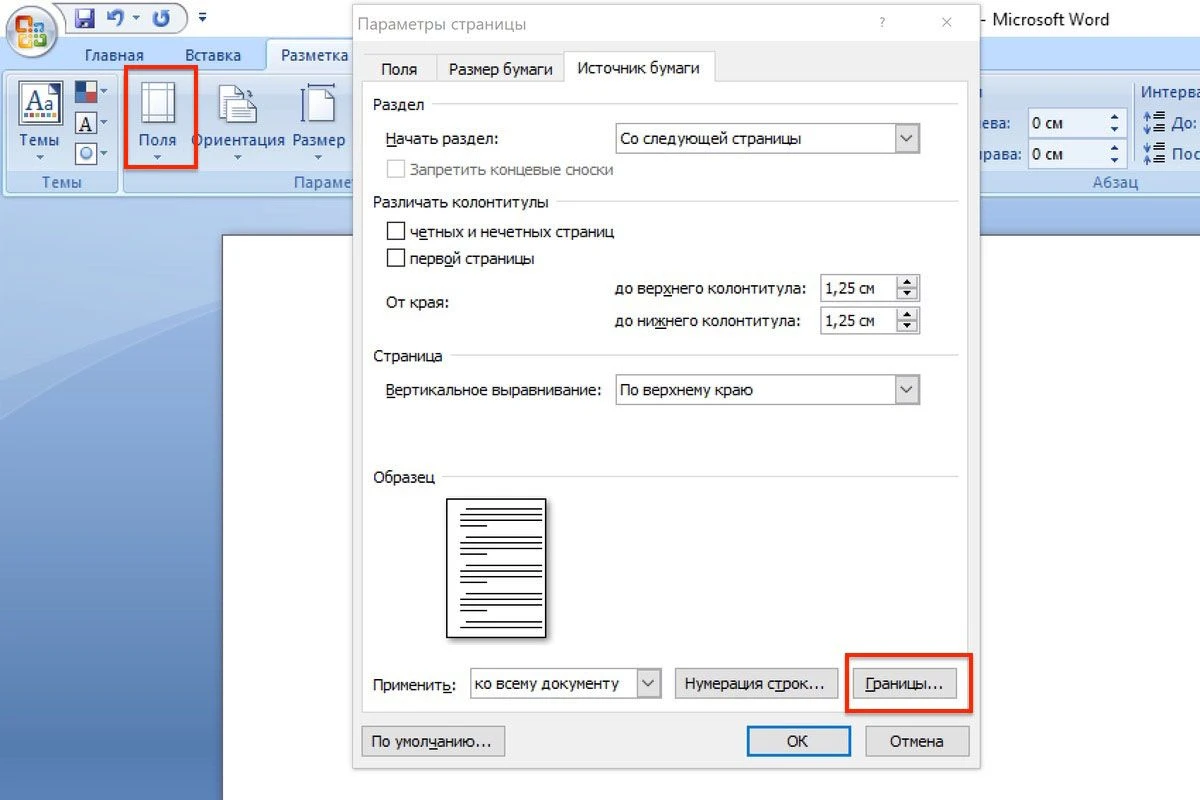Switch to the Поля dialog tab
Viewport: 1200px width, 800px height.
click(x=399, y=68)
